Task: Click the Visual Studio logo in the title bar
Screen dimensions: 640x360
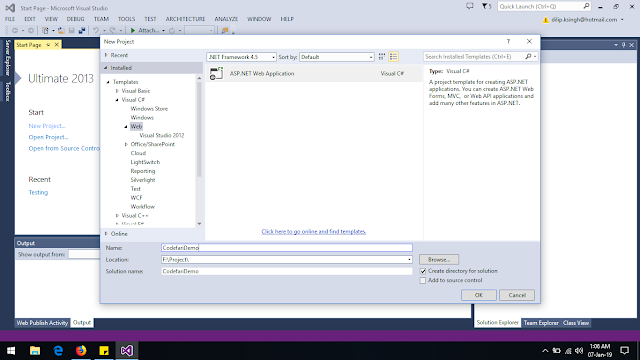Action: point(10,8)
